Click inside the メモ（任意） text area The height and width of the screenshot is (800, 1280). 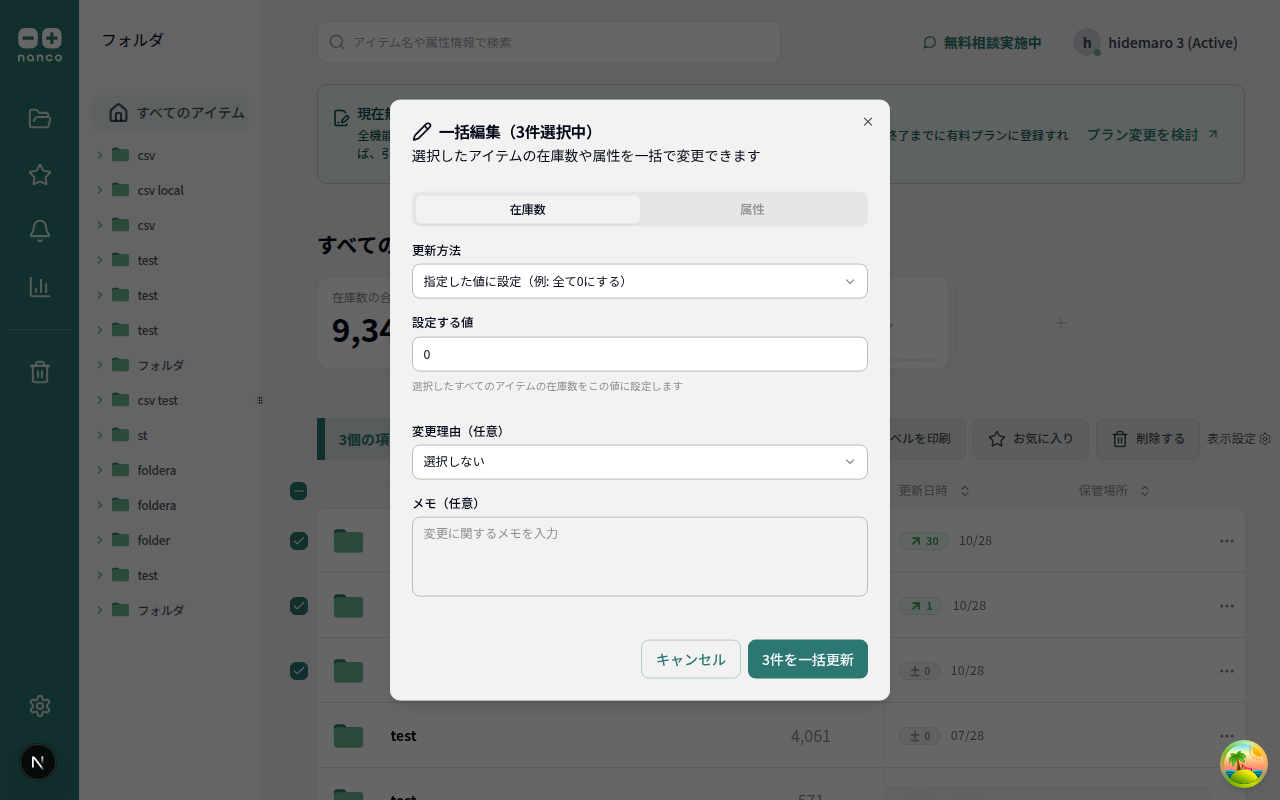640,556
